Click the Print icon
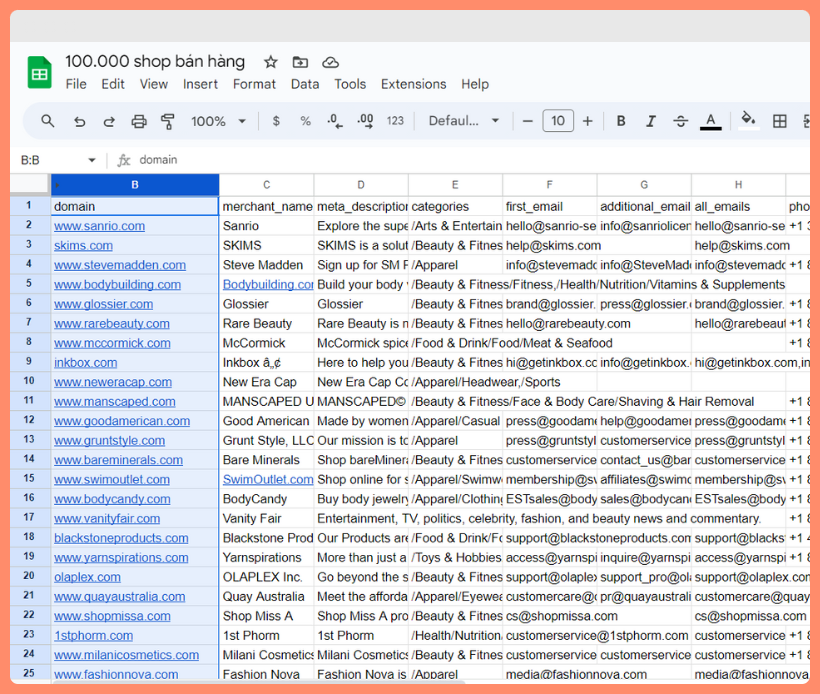 pyautogui.click(x=139, y=121)
